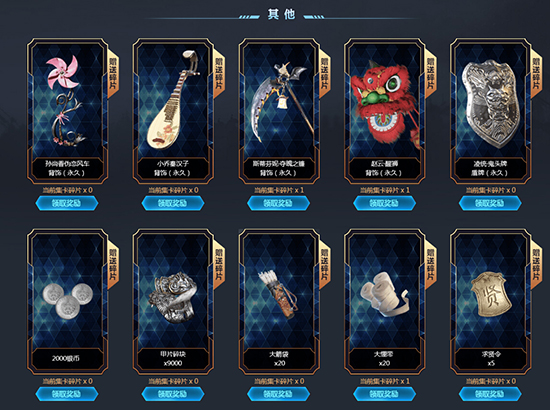Select the large arrow quiver image
This screenshot has height=410, width=550.
point(278,295)
